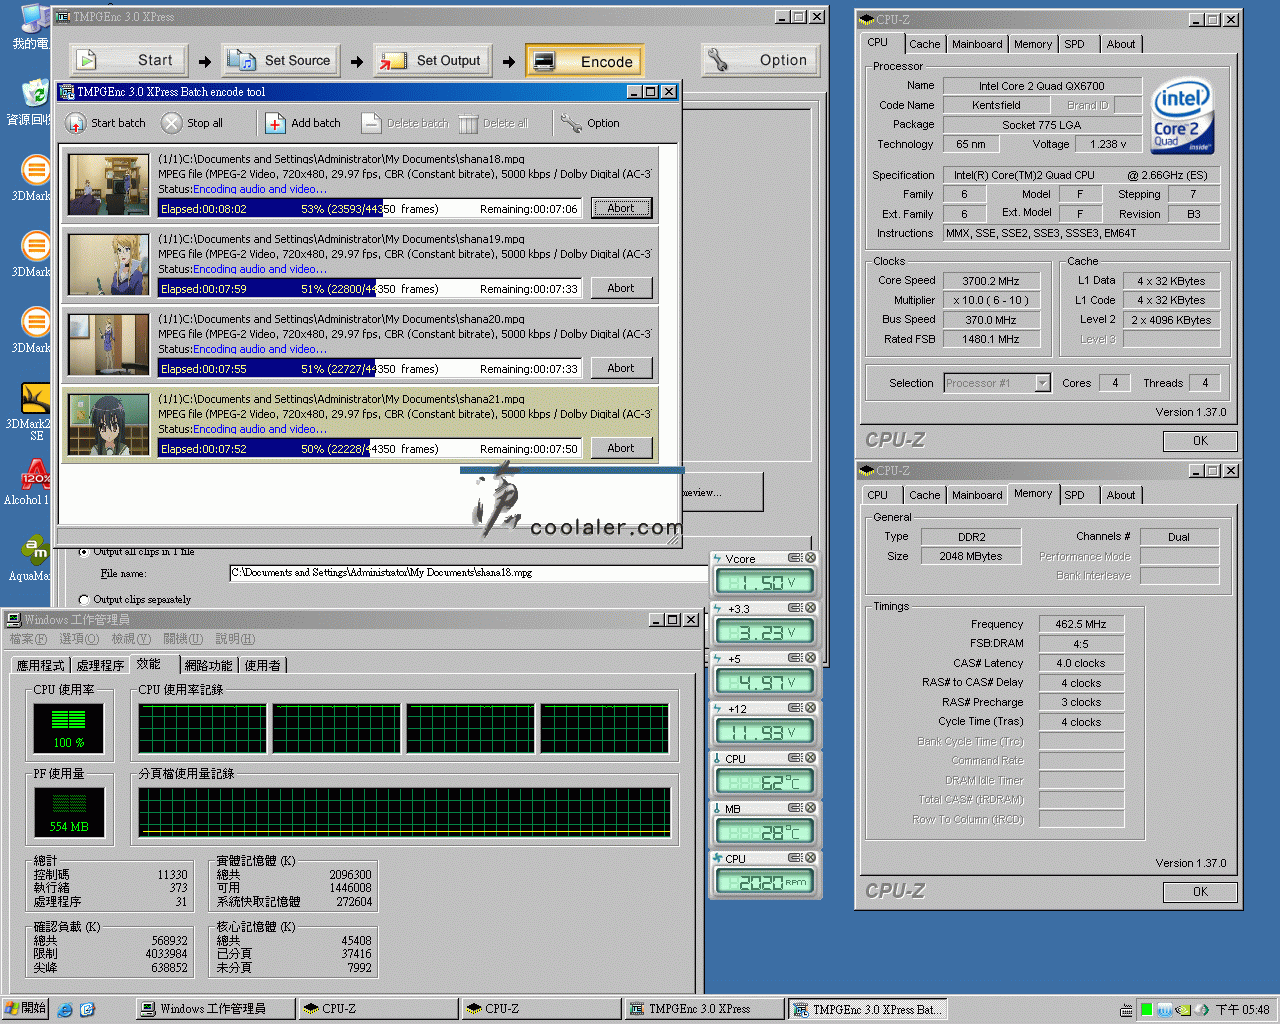Click shana18.mpg progress bar
This screenshot has height=1024, width=1280.
(x=370, y=208)
